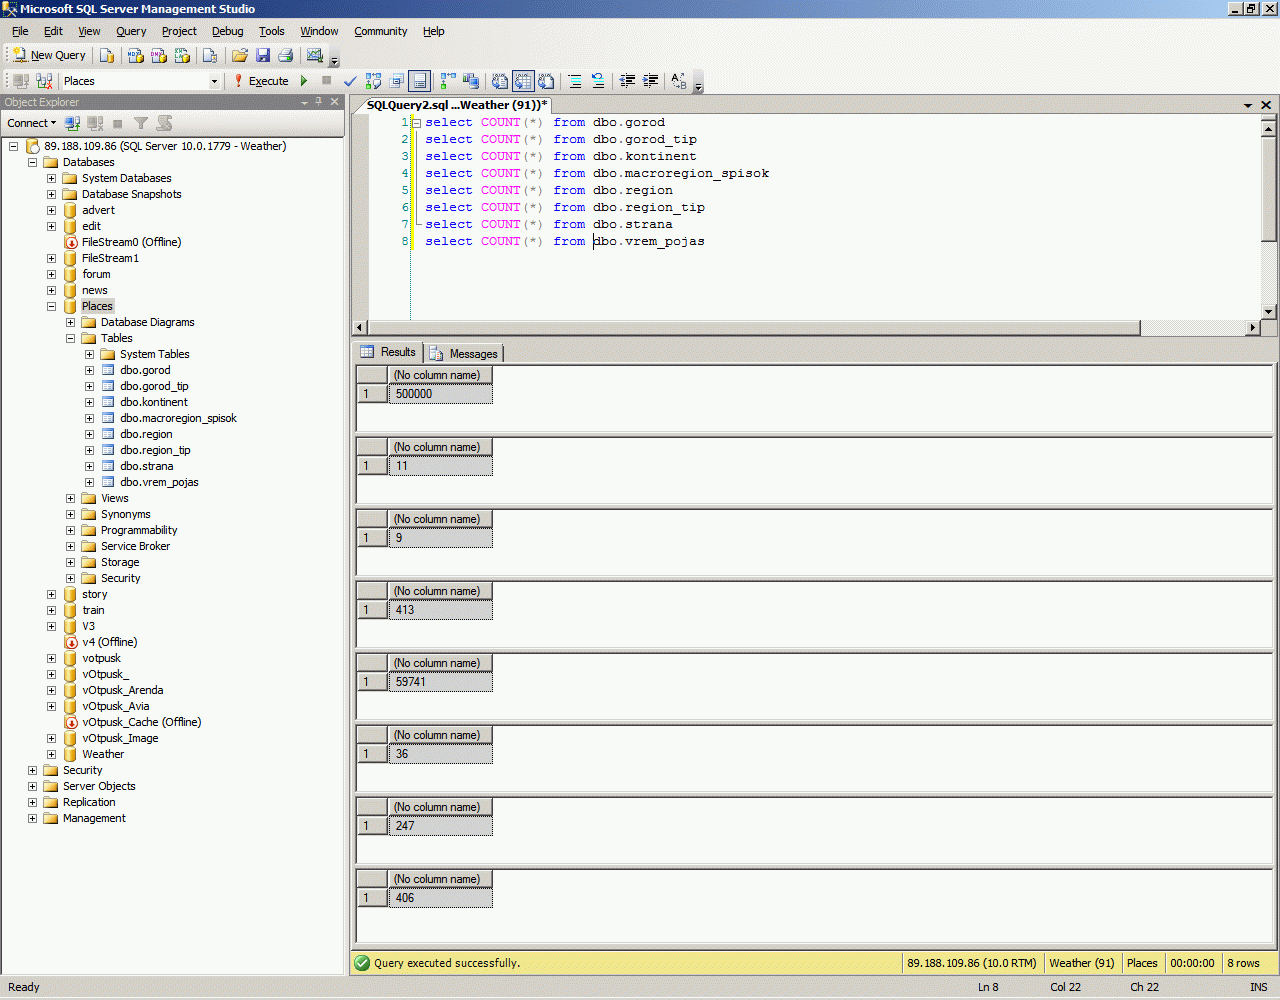Print the query using the printer icon
The image size is (1280, 1000).
click(286, 56)
